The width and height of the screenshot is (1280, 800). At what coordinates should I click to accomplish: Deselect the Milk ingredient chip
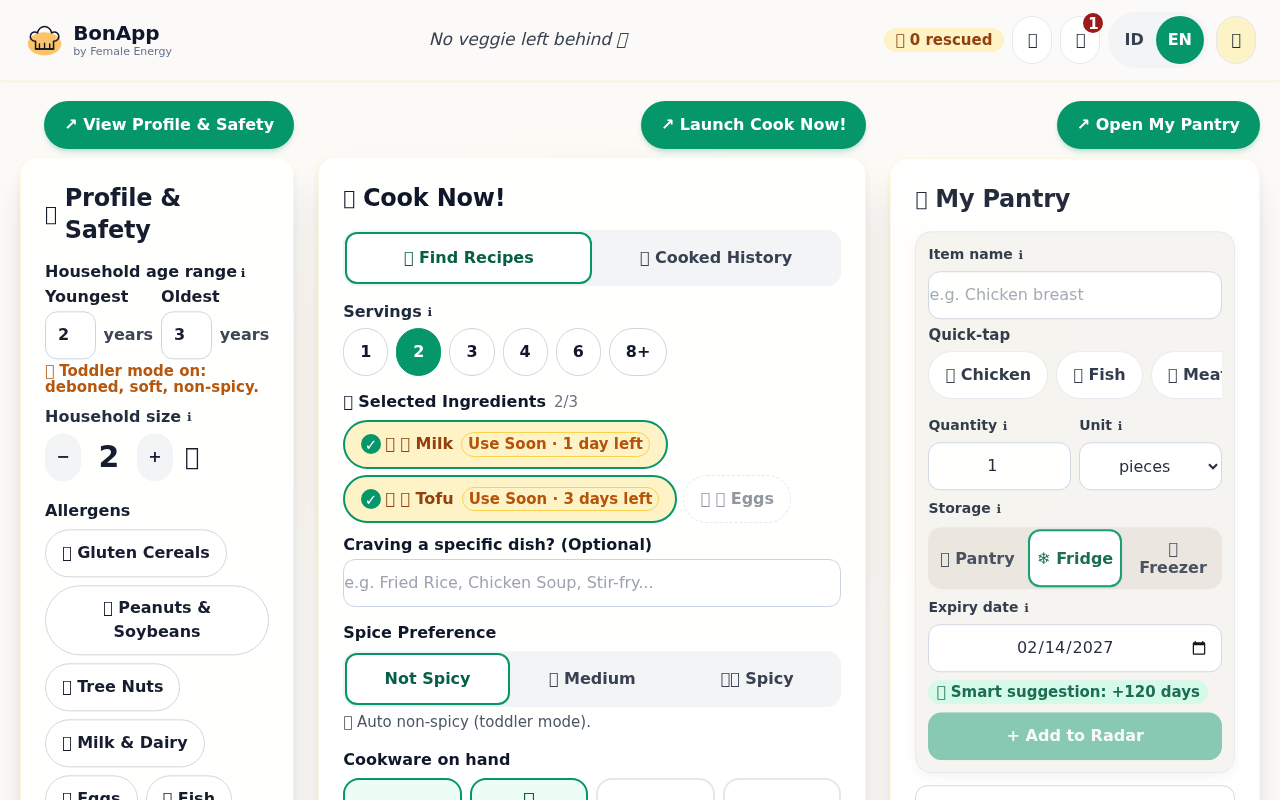point(505,444)
